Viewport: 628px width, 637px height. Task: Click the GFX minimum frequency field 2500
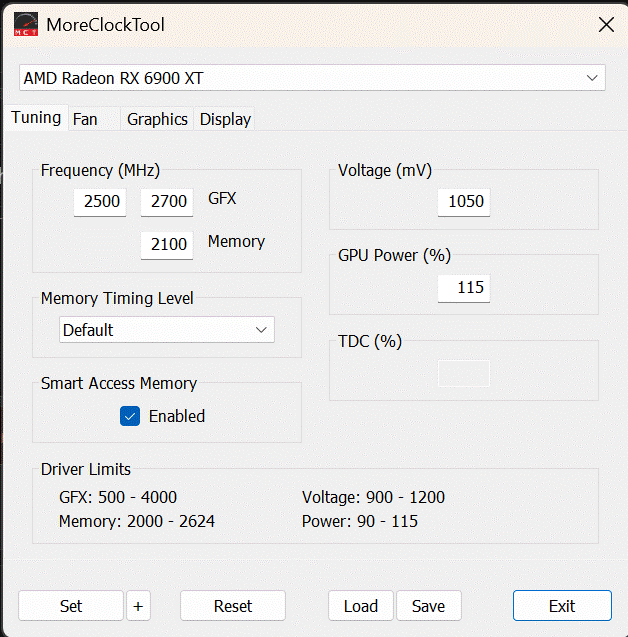point(100,202)
